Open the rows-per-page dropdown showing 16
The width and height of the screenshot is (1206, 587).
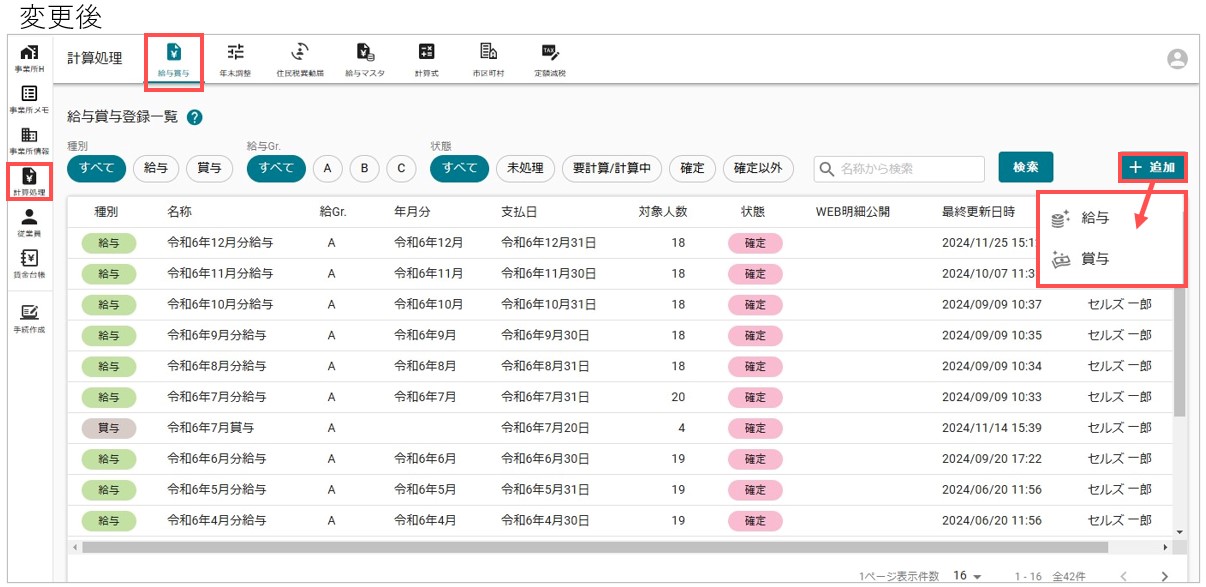[968, 576]
